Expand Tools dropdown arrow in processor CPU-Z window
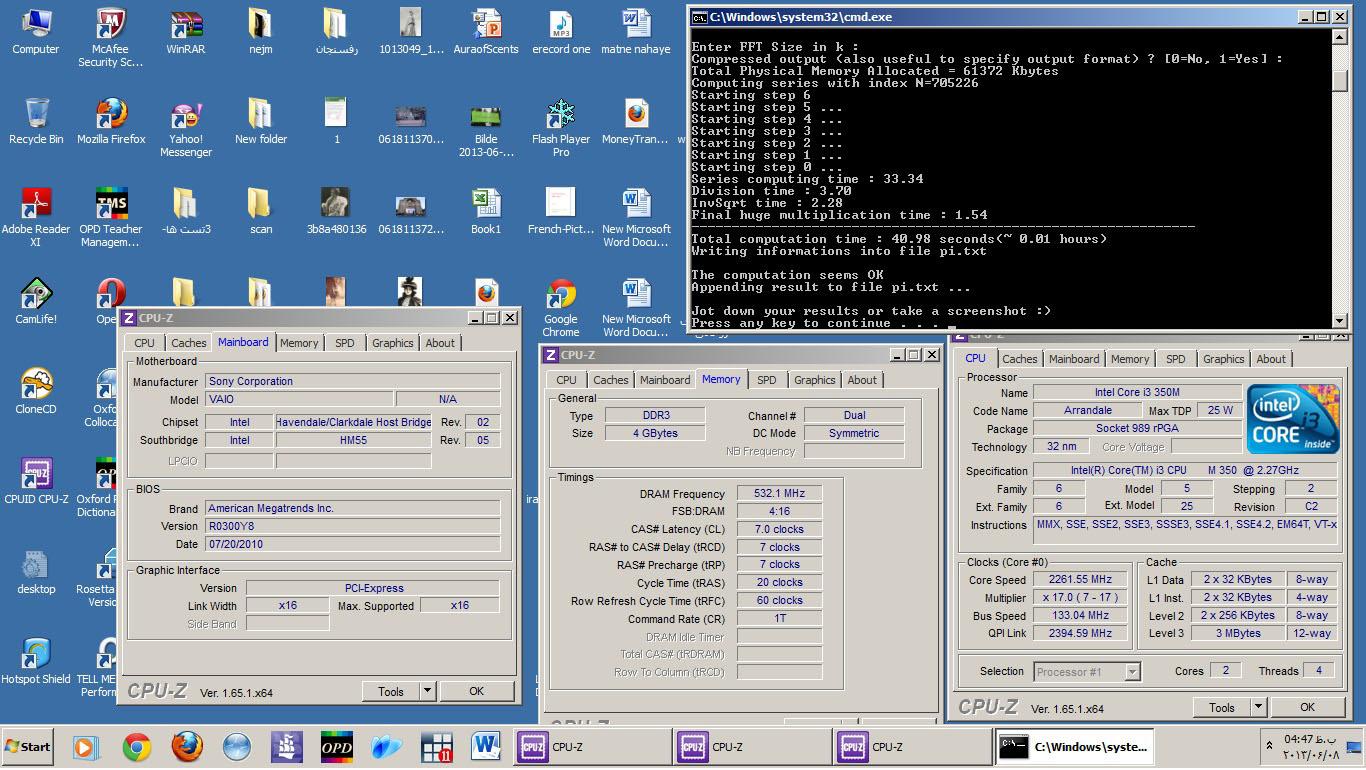1366x770 pixels. point(1258,707)
